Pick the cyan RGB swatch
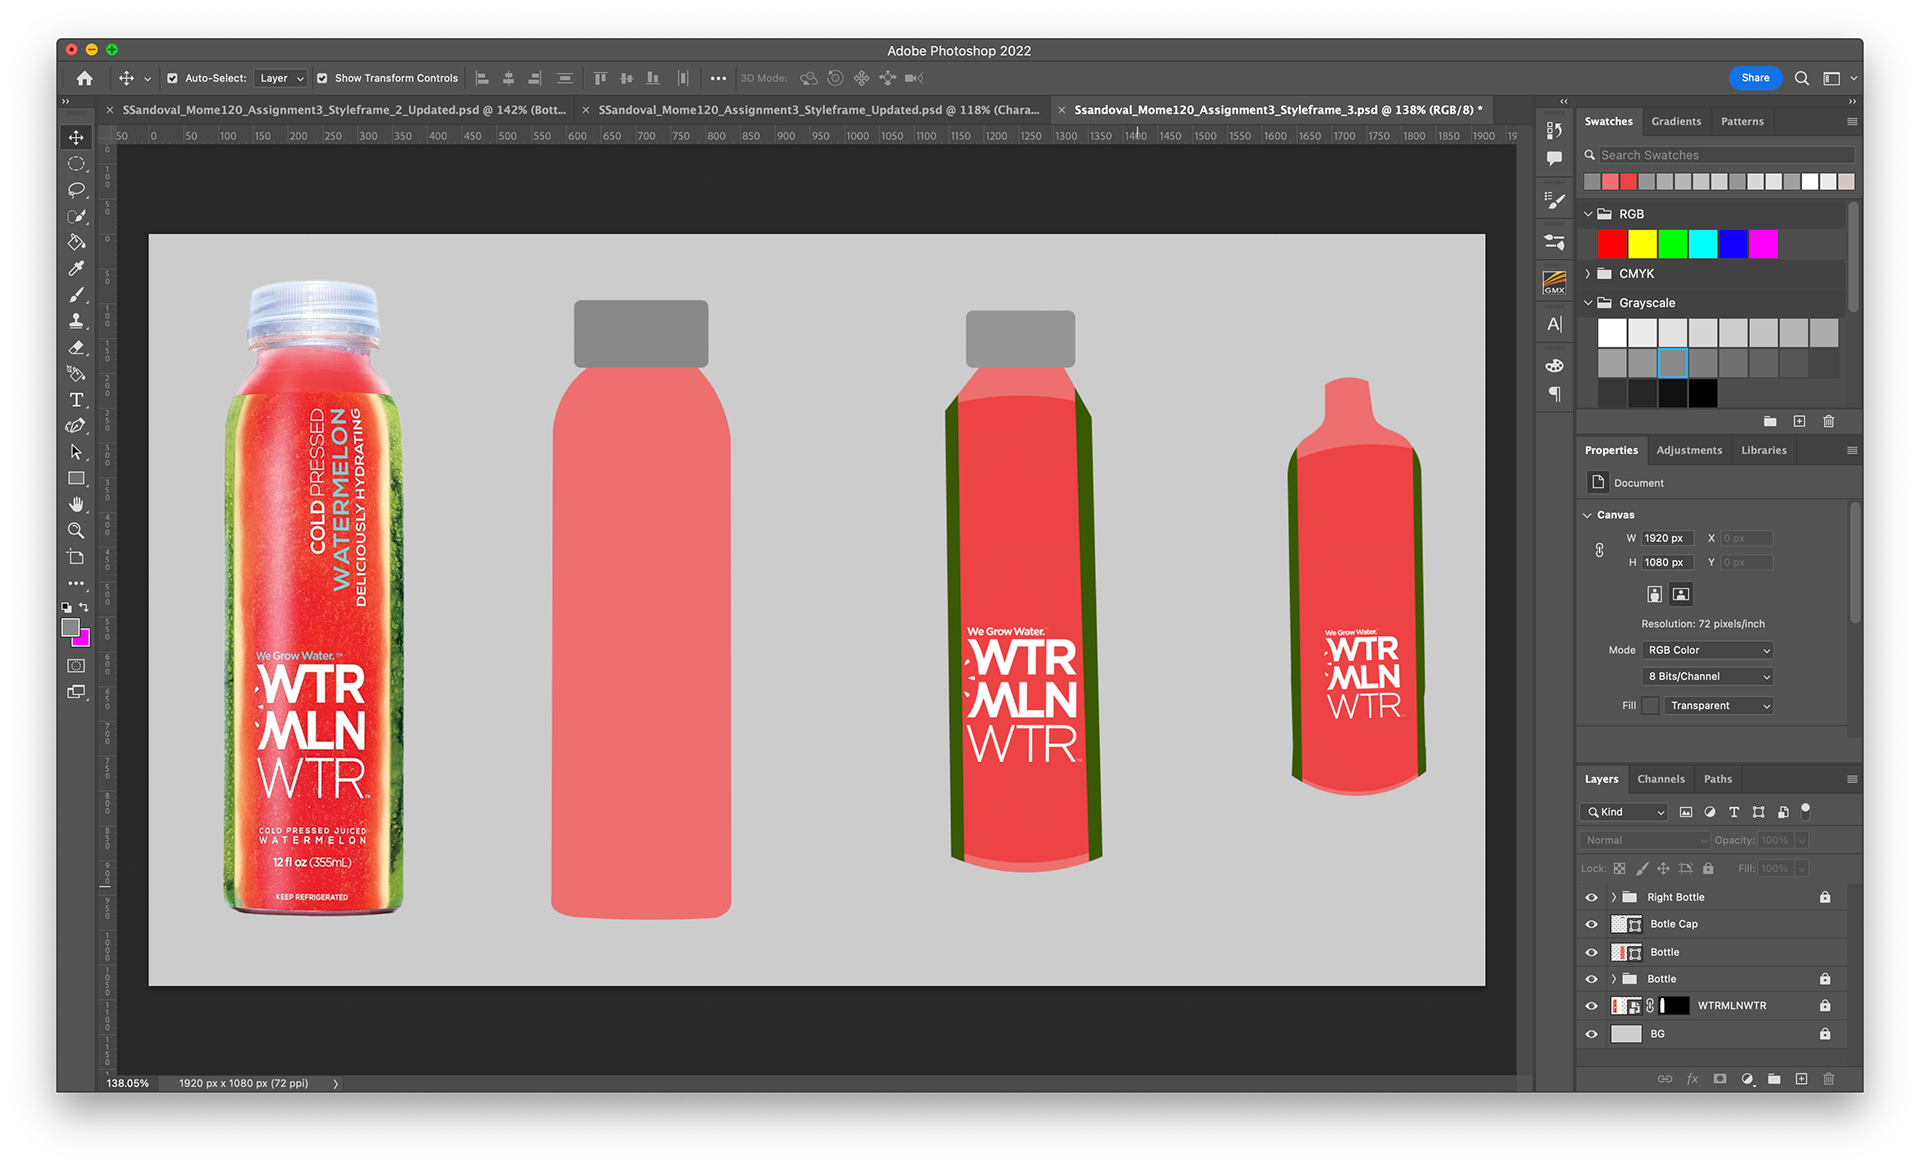The width and height of the screenshot is (1920, 1167). (x=1702, y=244)
